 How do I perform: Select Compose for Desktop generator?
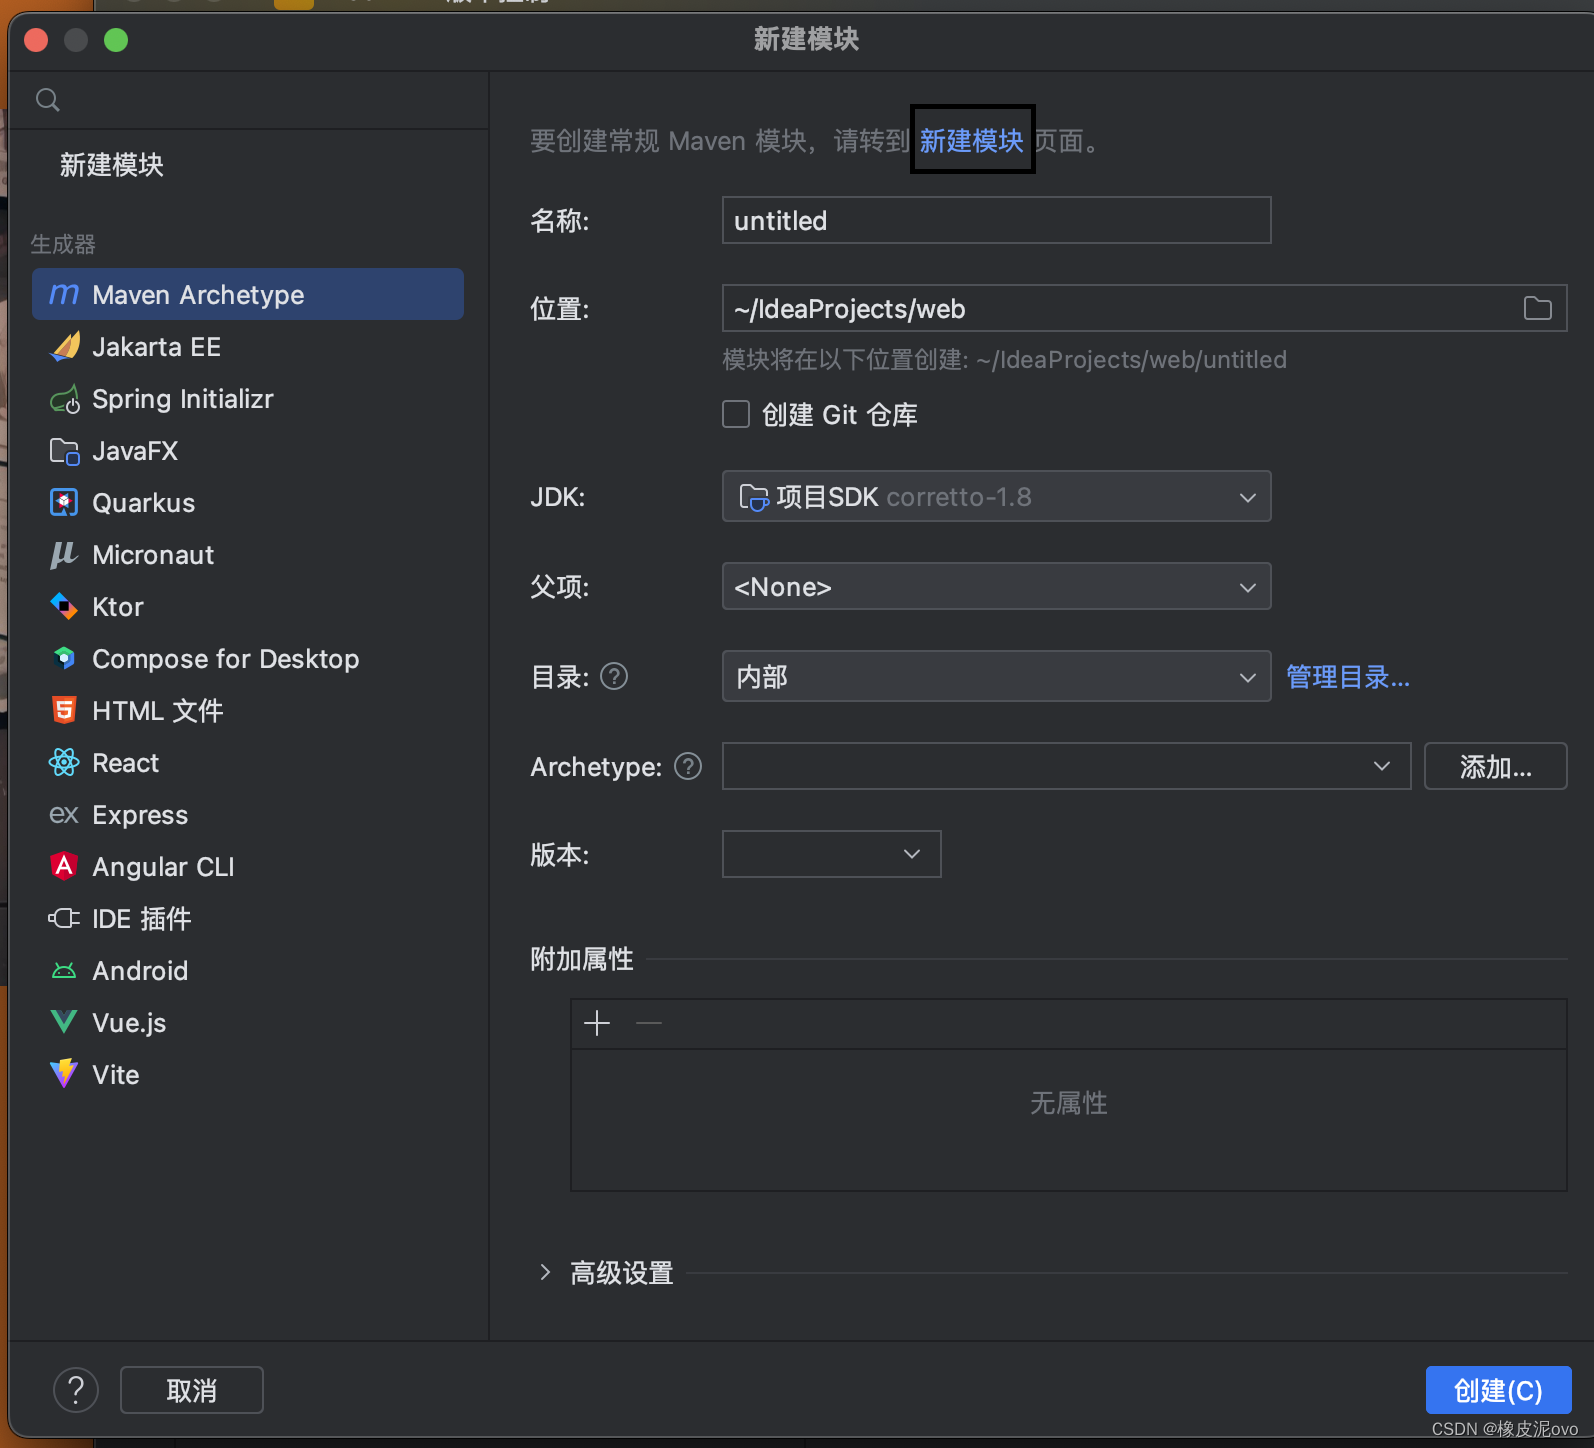[247, 658]
